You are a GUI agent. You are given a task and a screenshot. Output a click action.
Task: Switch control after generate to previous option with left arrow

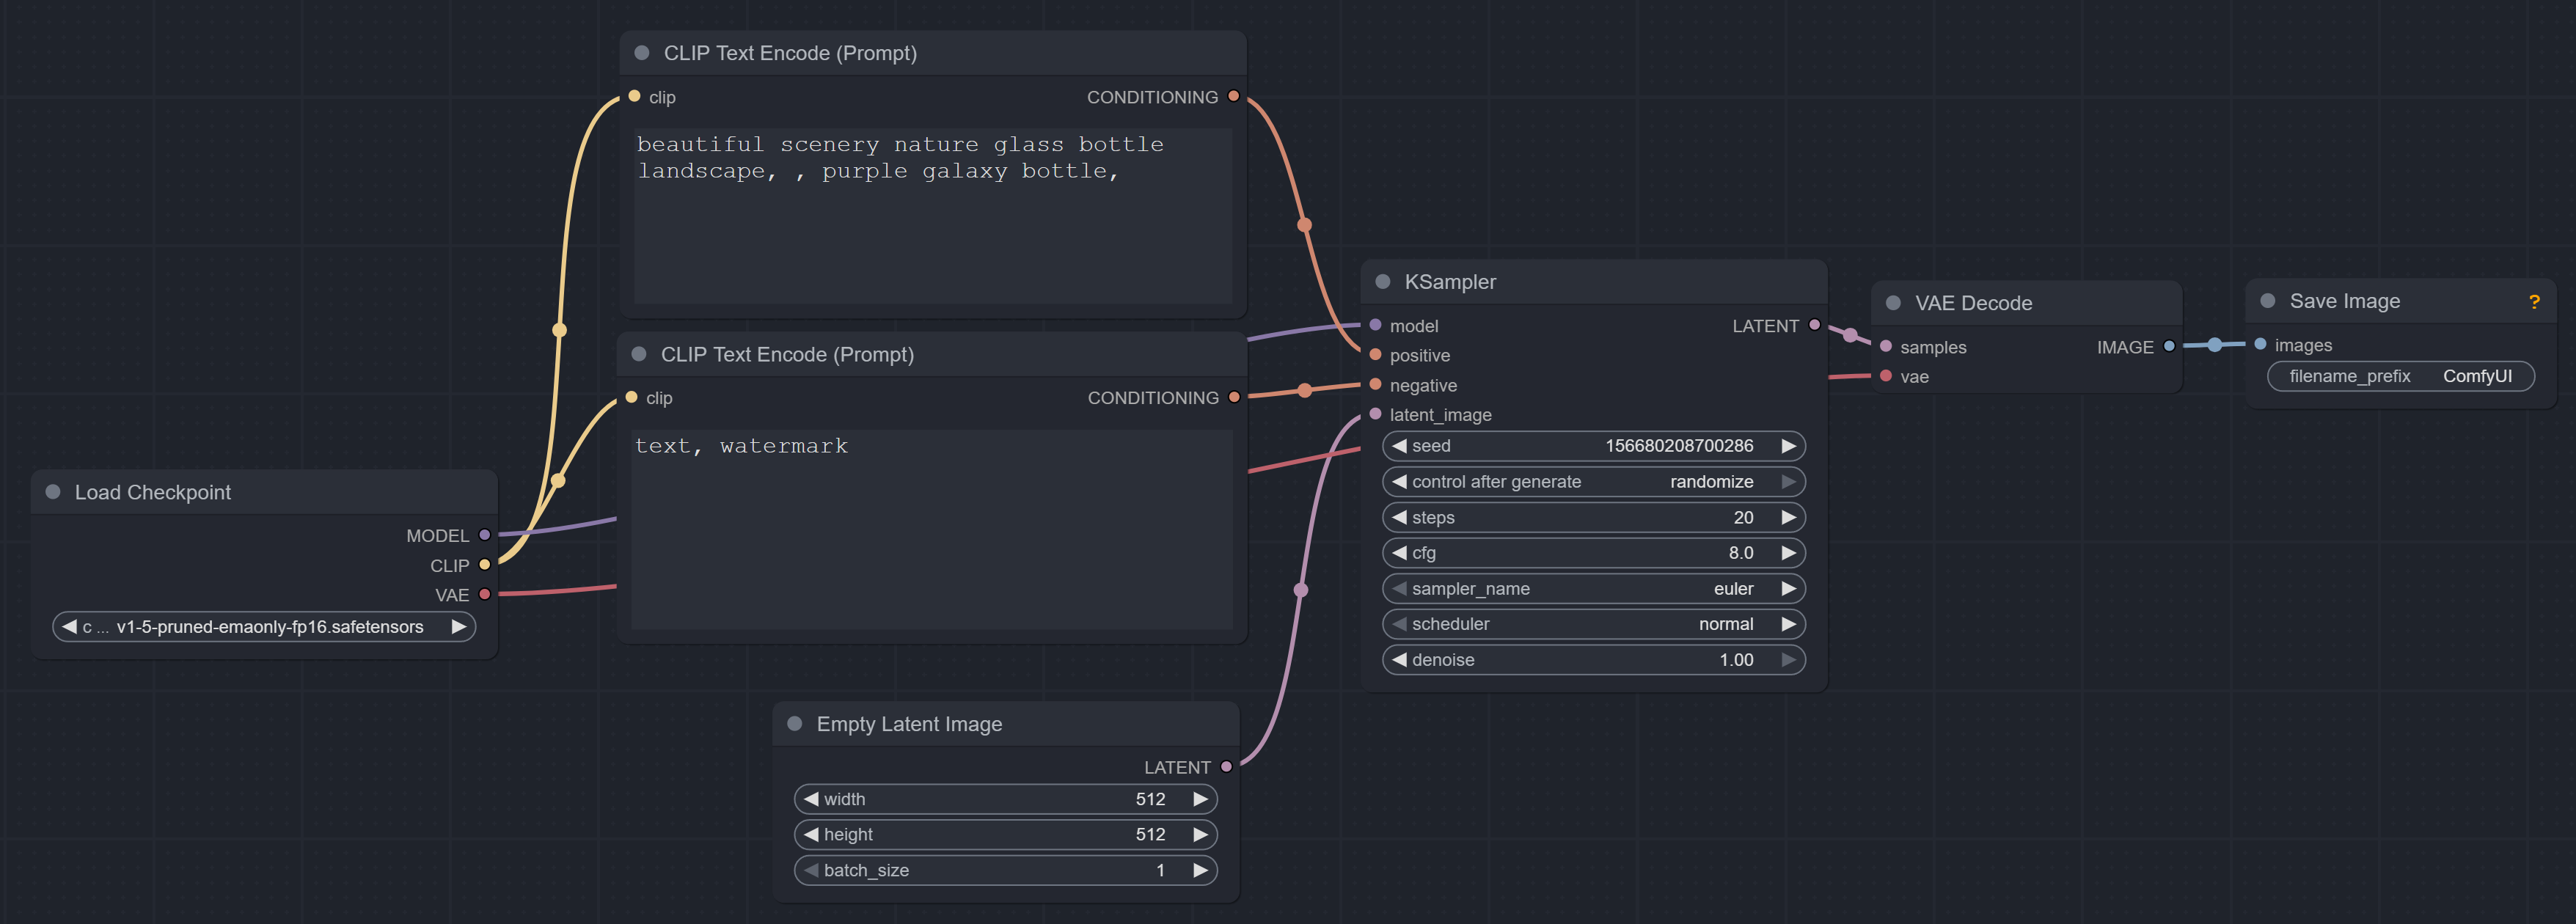pos(1399,482)
